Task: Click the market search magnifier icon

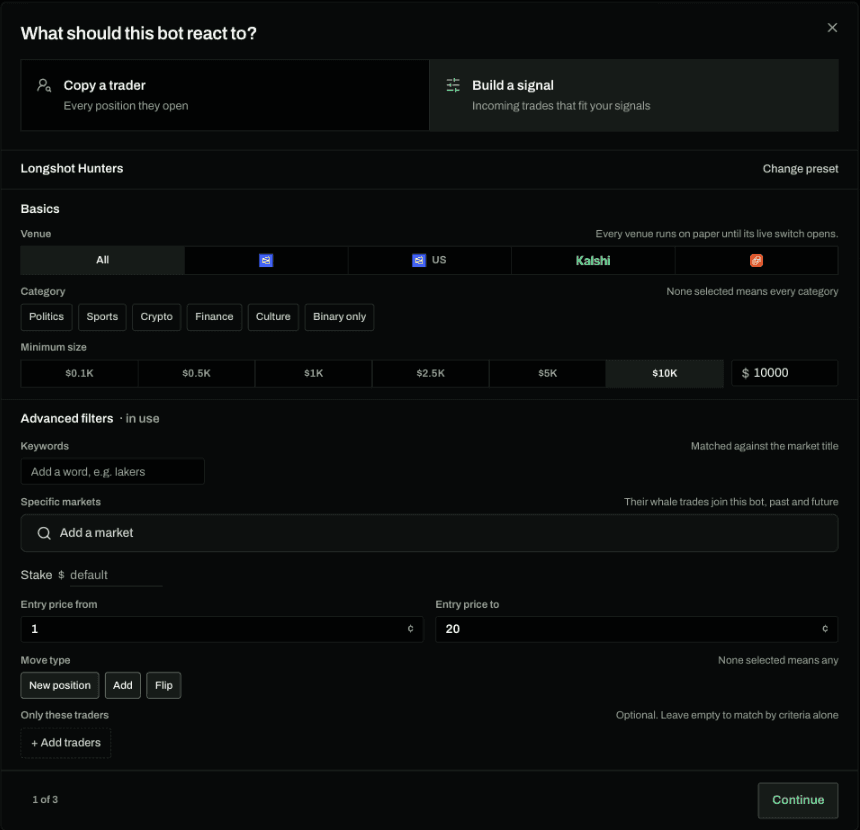Action: coord(44,533)
